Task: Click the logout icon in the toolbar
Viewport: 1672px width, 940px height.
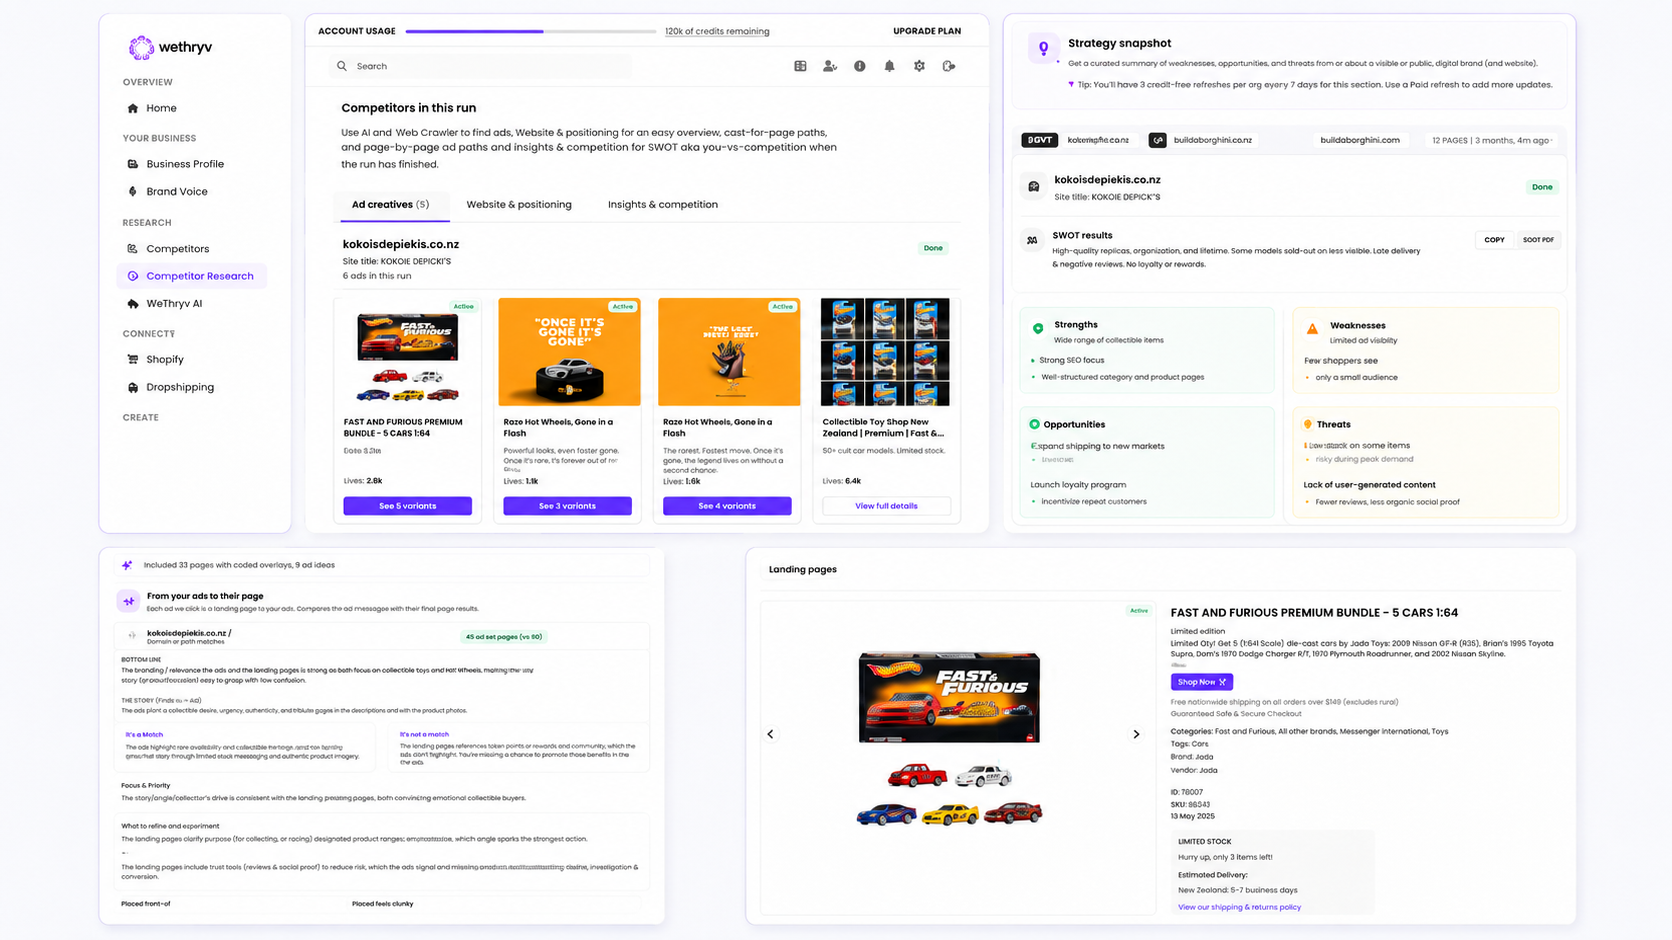Action: tap(949, 66)
